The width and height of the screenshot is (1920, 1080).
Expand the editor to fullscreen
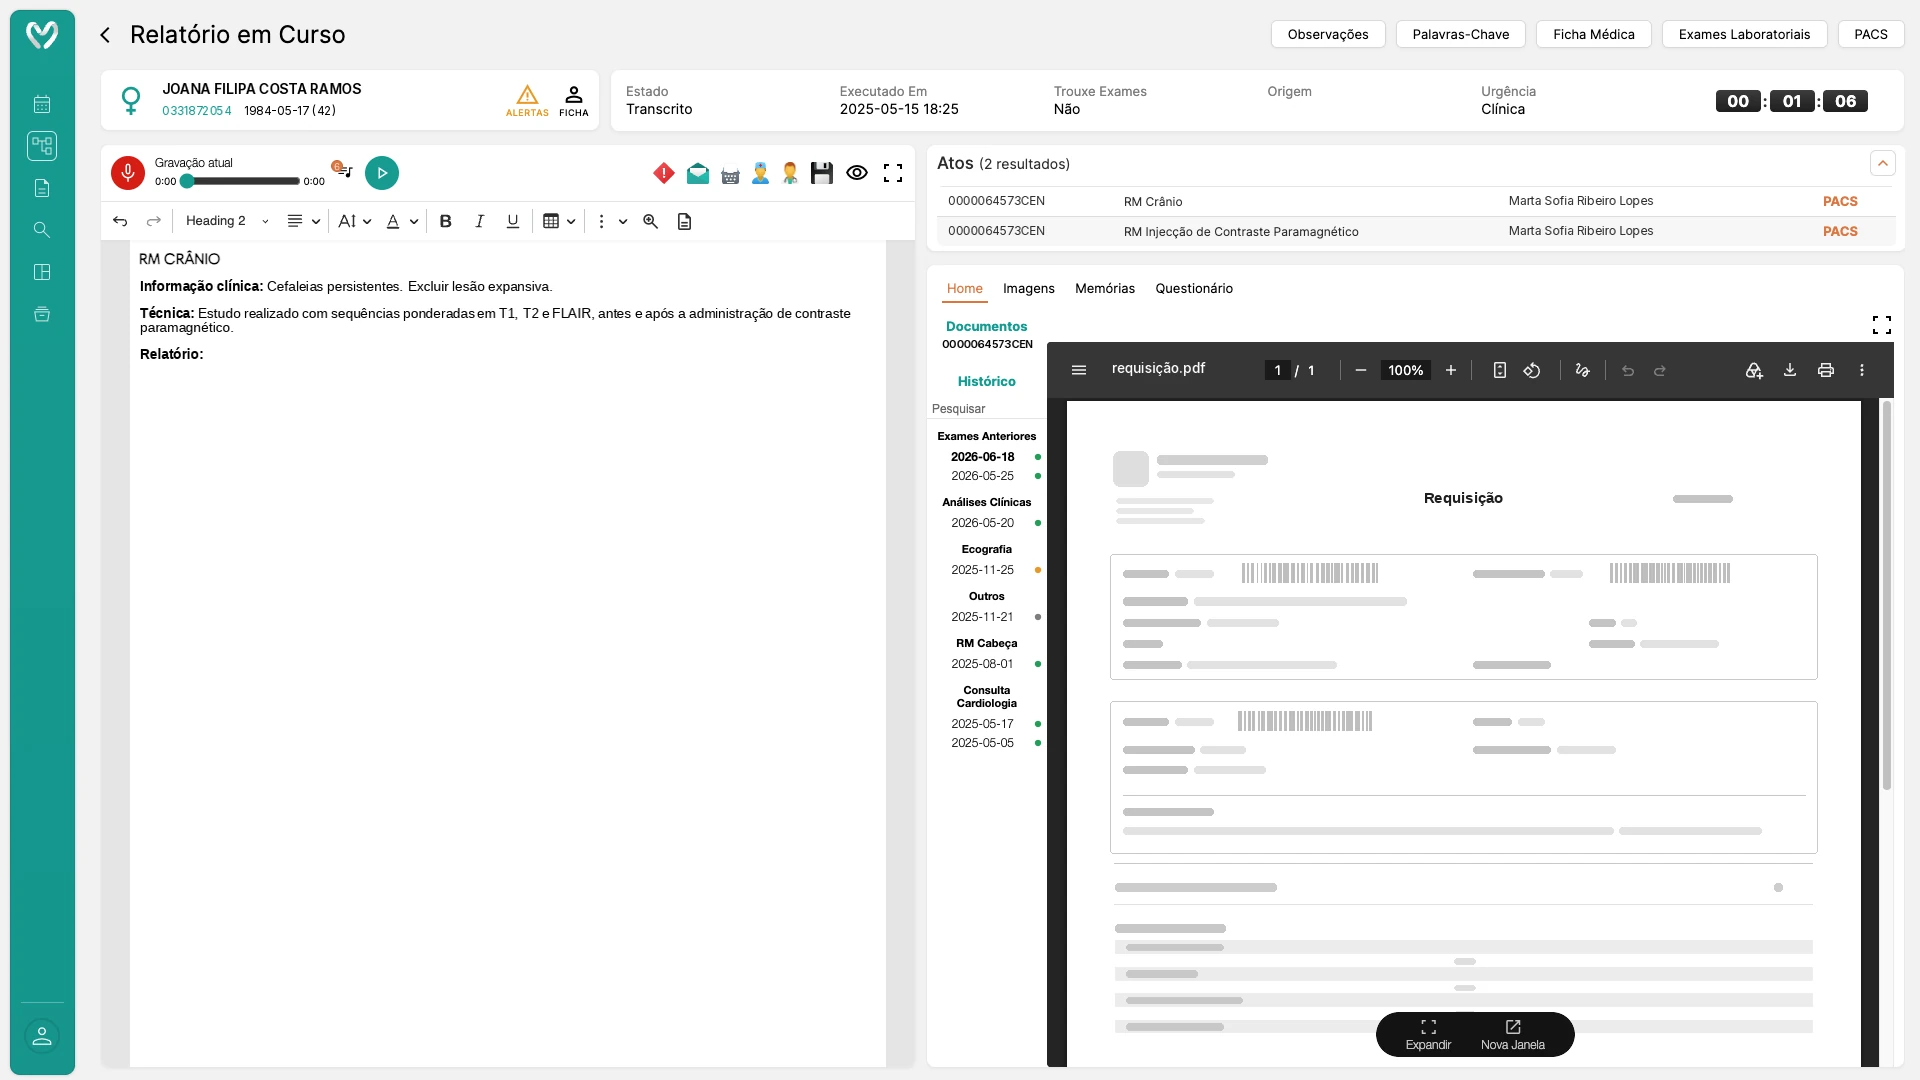[893, 173]
